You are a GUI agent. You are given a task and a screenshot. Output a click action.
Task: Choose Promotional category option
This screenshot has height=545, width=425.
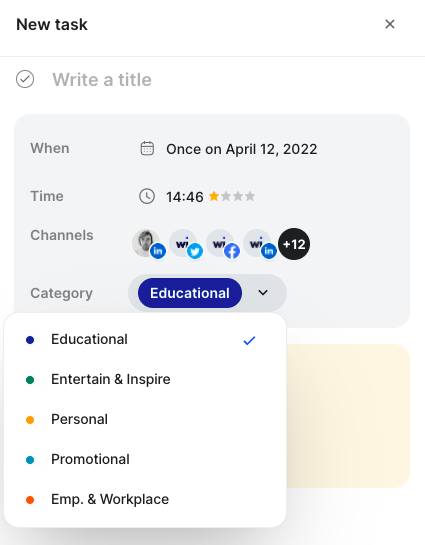click(145, 459)
